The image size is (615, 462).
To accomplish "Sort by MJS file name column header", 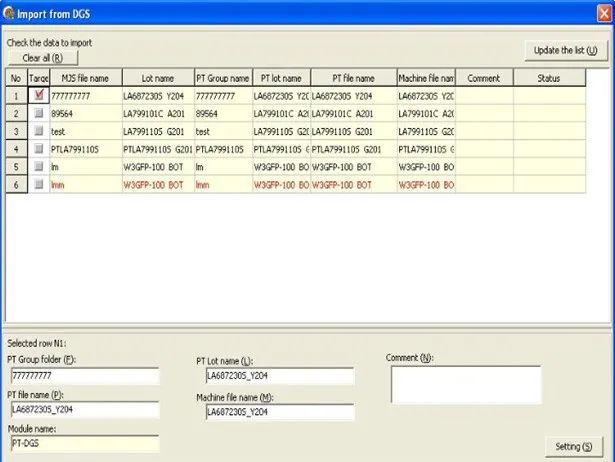I will click(x=85, y=78).
